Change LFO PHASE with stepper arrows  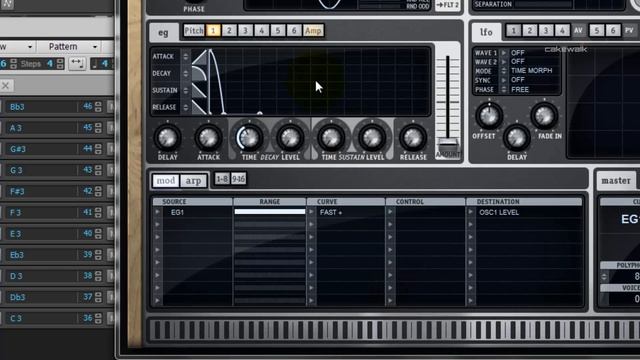(x=504, y=89)
